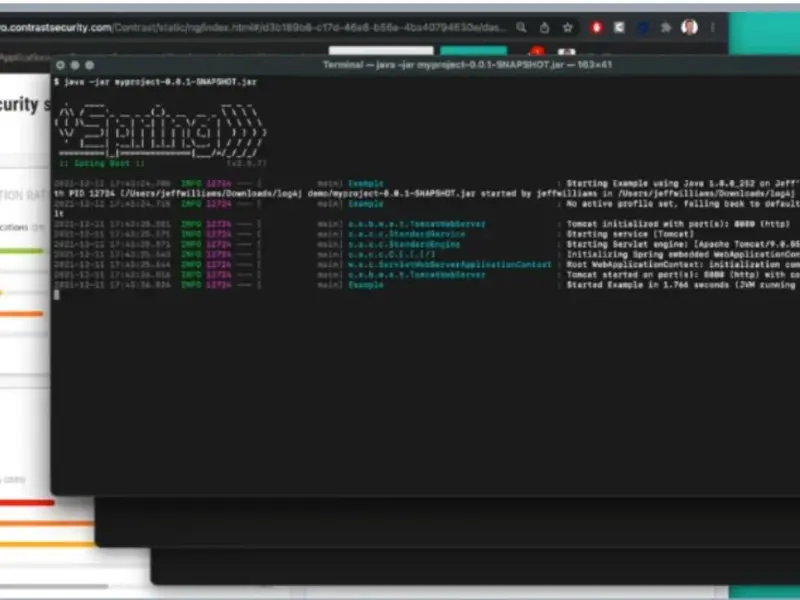Open the red extension icon in browser toolbar

(x=596, y=28)
